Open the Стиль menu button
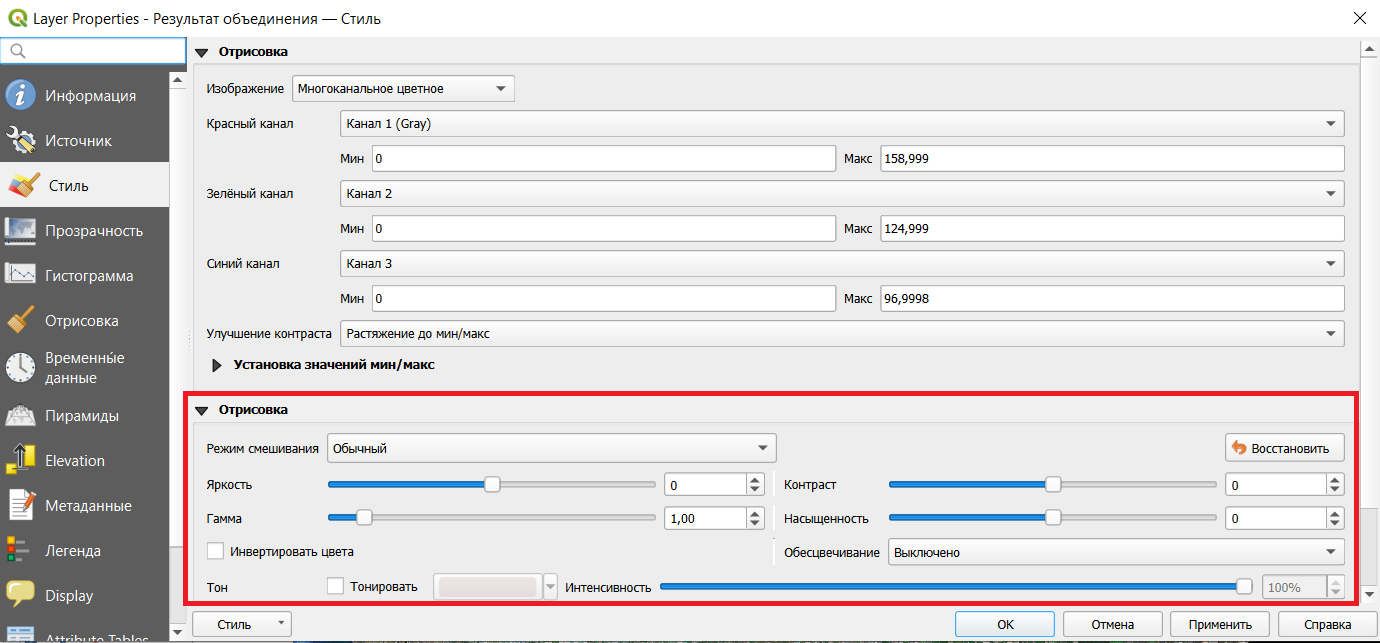This screenshot has width=1380, height=643. point(240,624)
